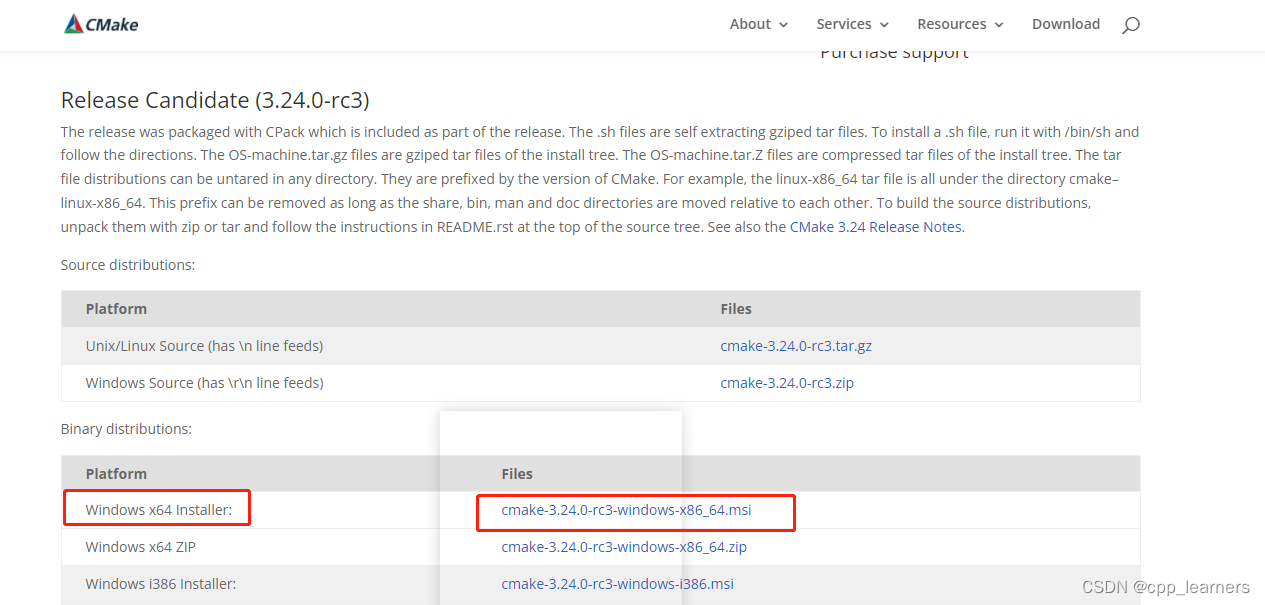The width and height of the screenshot is (1265, 605).
Task: Open the Download menu item
Action: (1066, 23)
